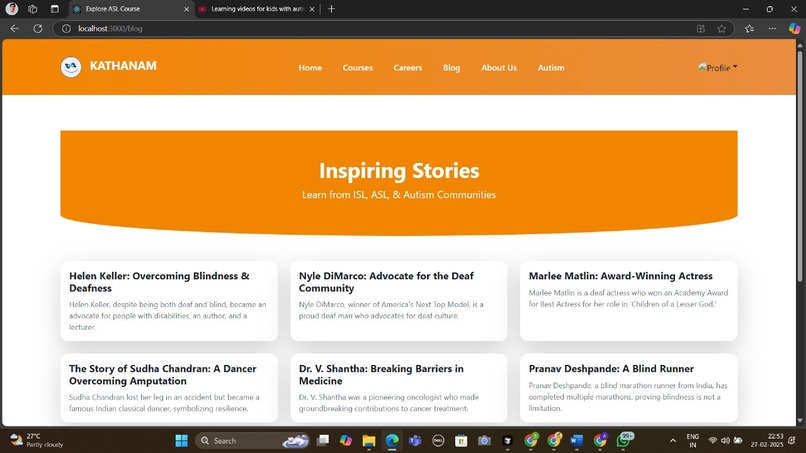The image size is (806, 453).
Task: Open the volume control in tray
Action: click(725, 441)
